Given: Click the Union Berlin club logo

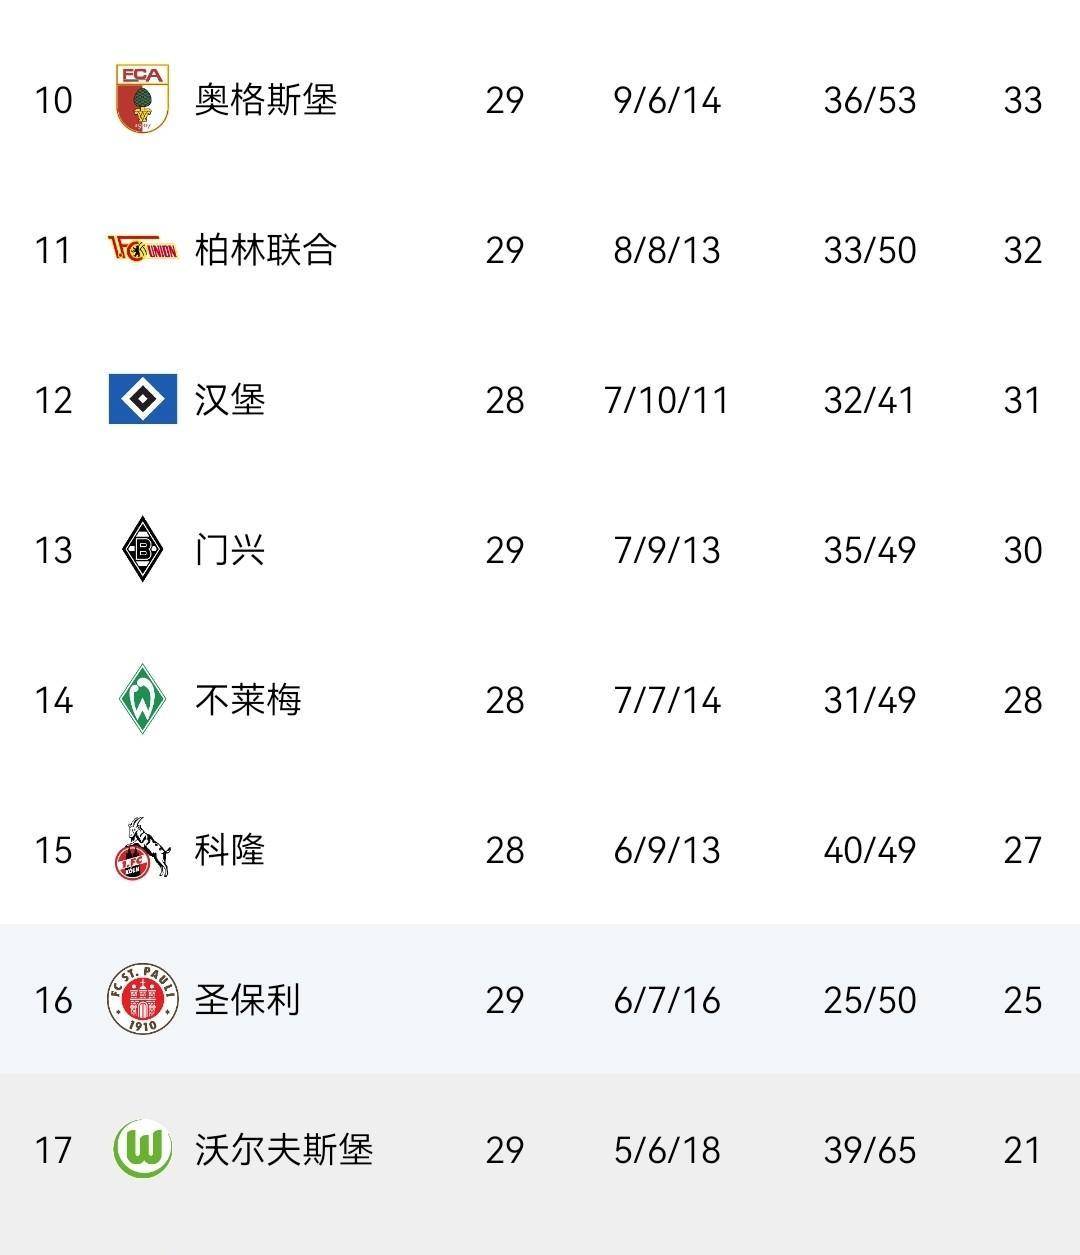Looking at the screenshot, I should pos(142,249).
